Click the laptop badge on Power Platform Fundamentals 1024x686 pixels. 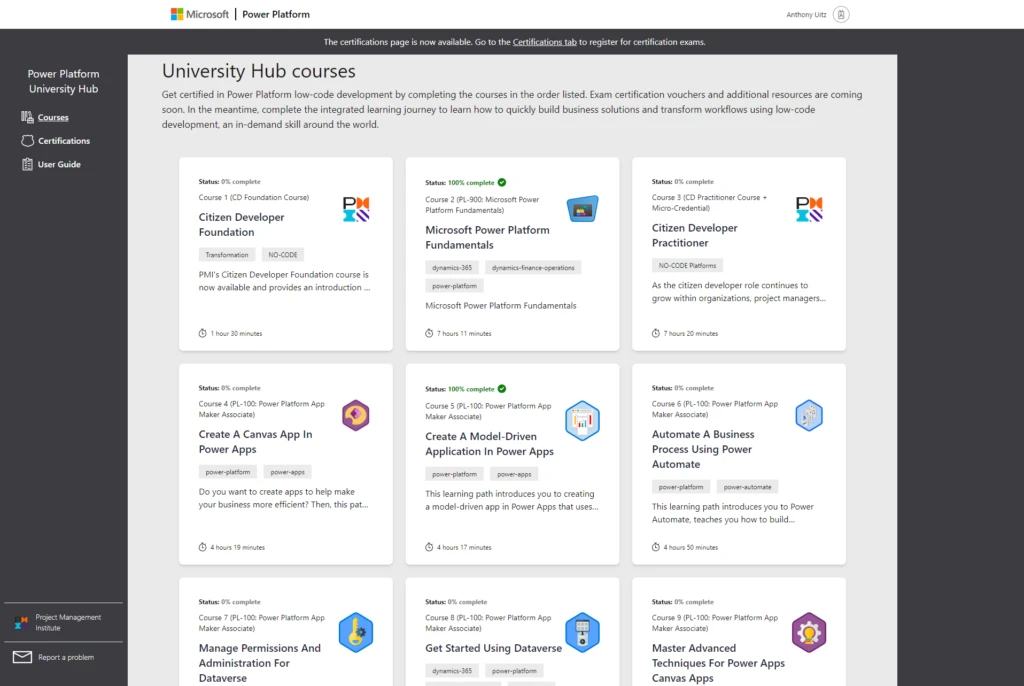pos(582,208)
